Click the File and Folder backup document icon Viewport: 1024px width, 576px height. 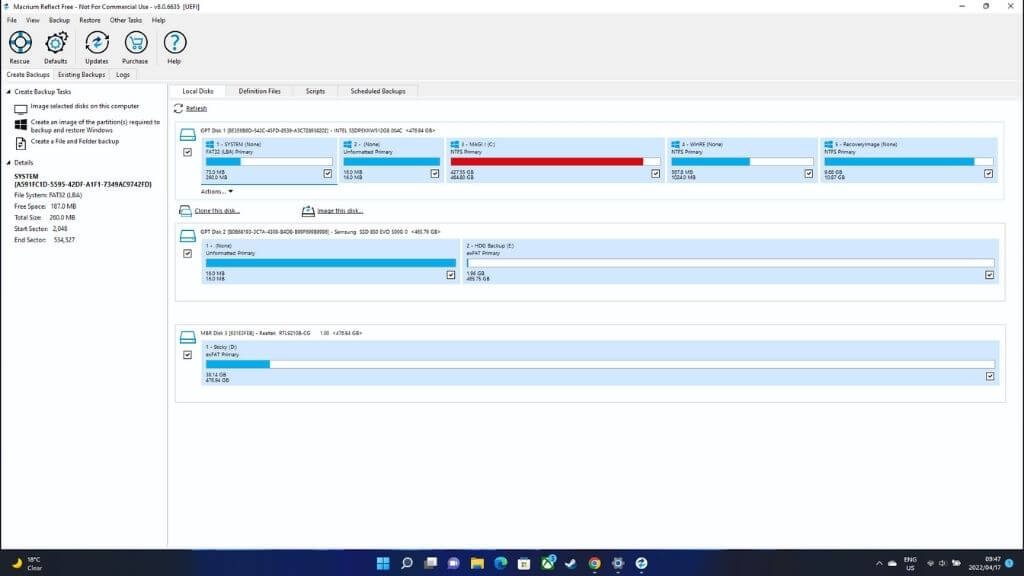[x=21, y=143]
